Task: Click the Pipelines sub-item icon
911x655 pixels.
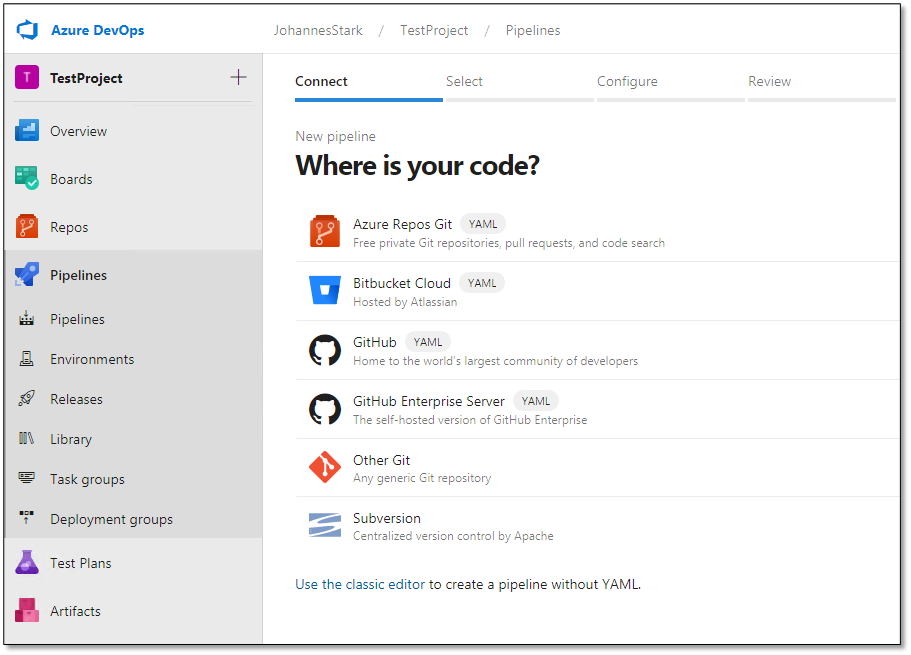Action: point(27,318)
